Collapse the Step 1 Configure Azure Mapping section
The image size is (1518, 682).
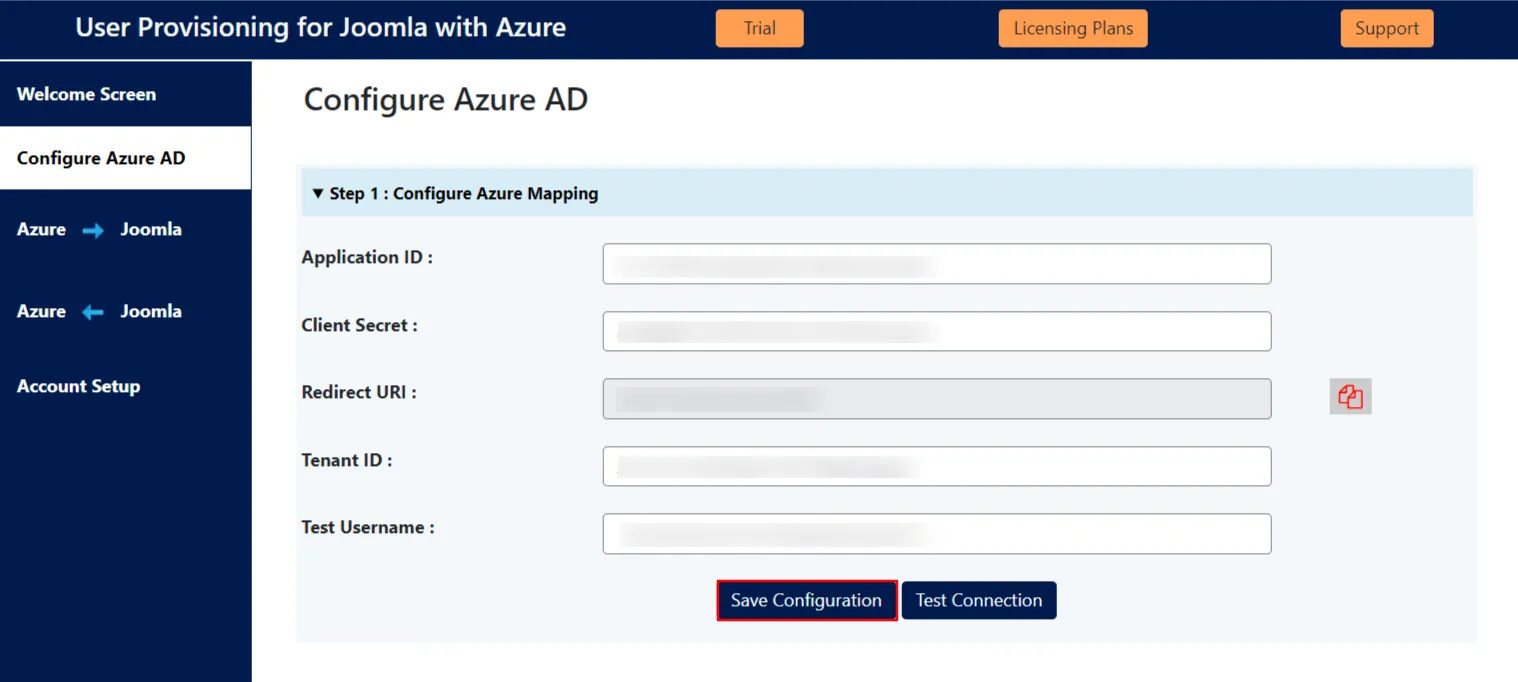pos(887,193)
